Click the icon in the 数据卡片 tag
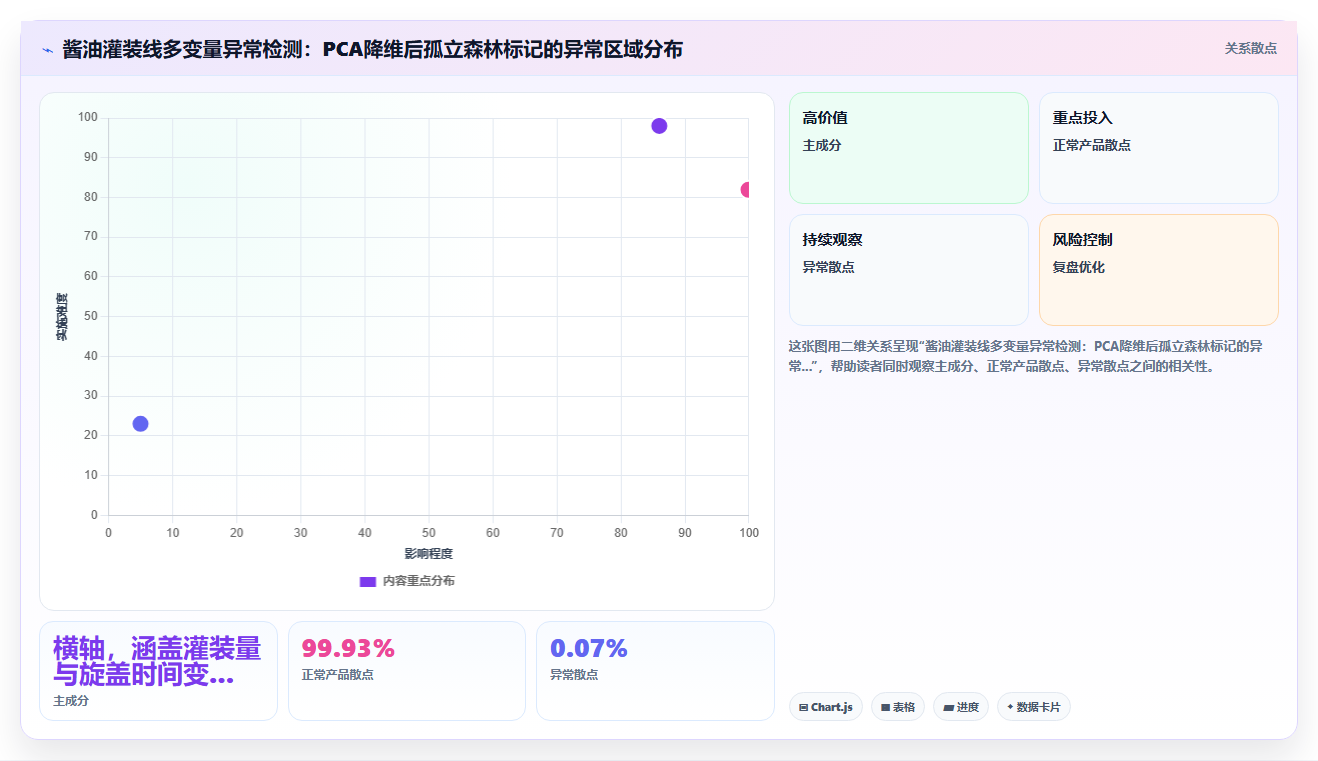Image resolution: width=1318 pixels, height=761 pixels. tap(1010, 707)
